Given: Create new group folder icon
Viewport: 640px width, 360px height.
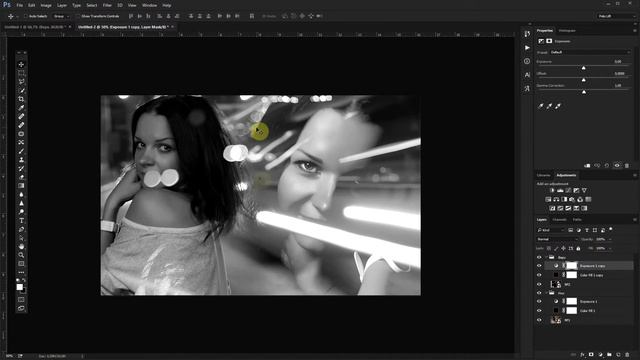Looking at the screenshot, I should click(609, 355).
